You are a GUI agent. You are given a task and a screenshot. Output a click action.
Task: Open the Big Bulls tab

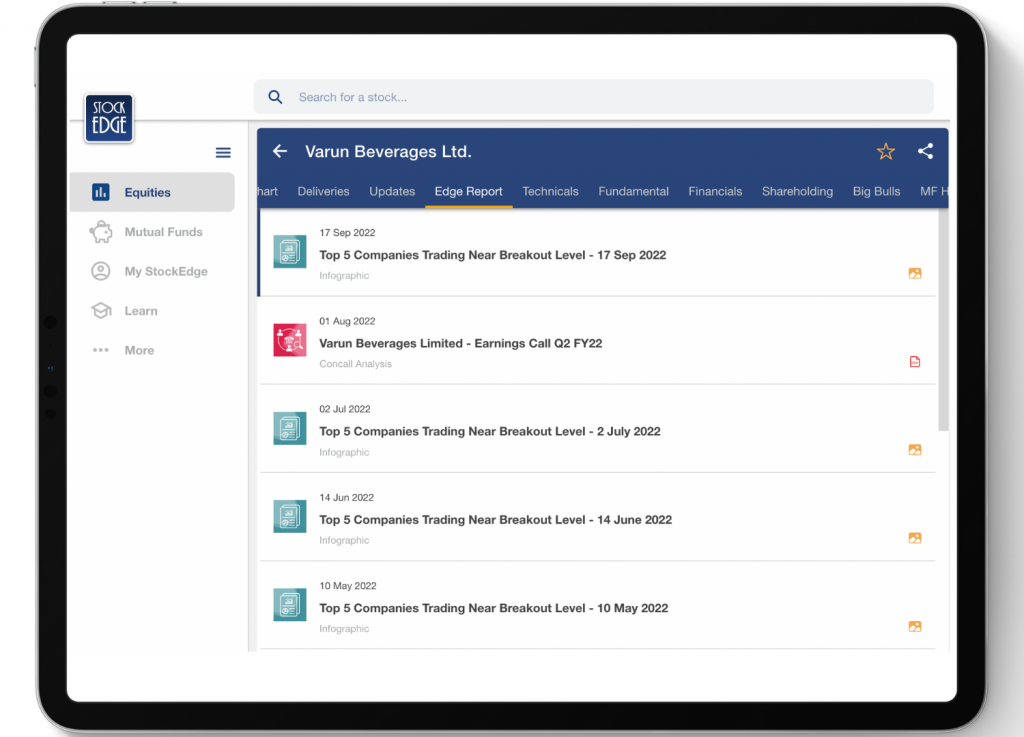coord(876,191)
